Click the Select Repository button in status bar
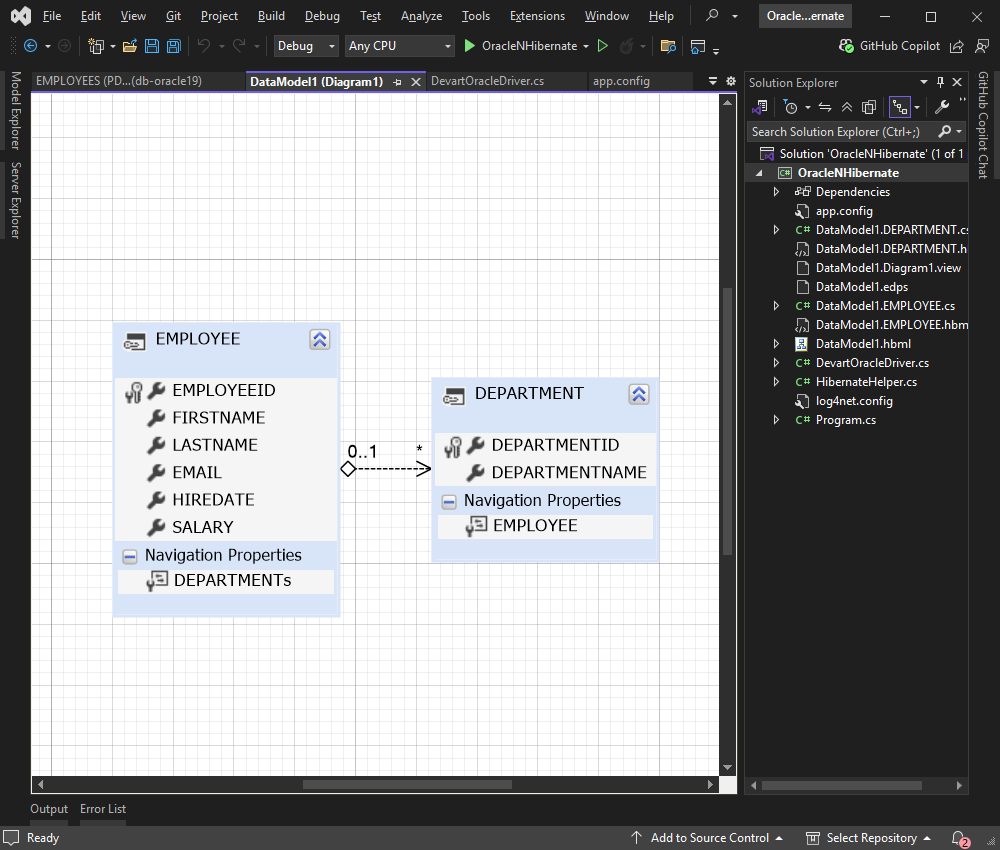 coord(869,837)
